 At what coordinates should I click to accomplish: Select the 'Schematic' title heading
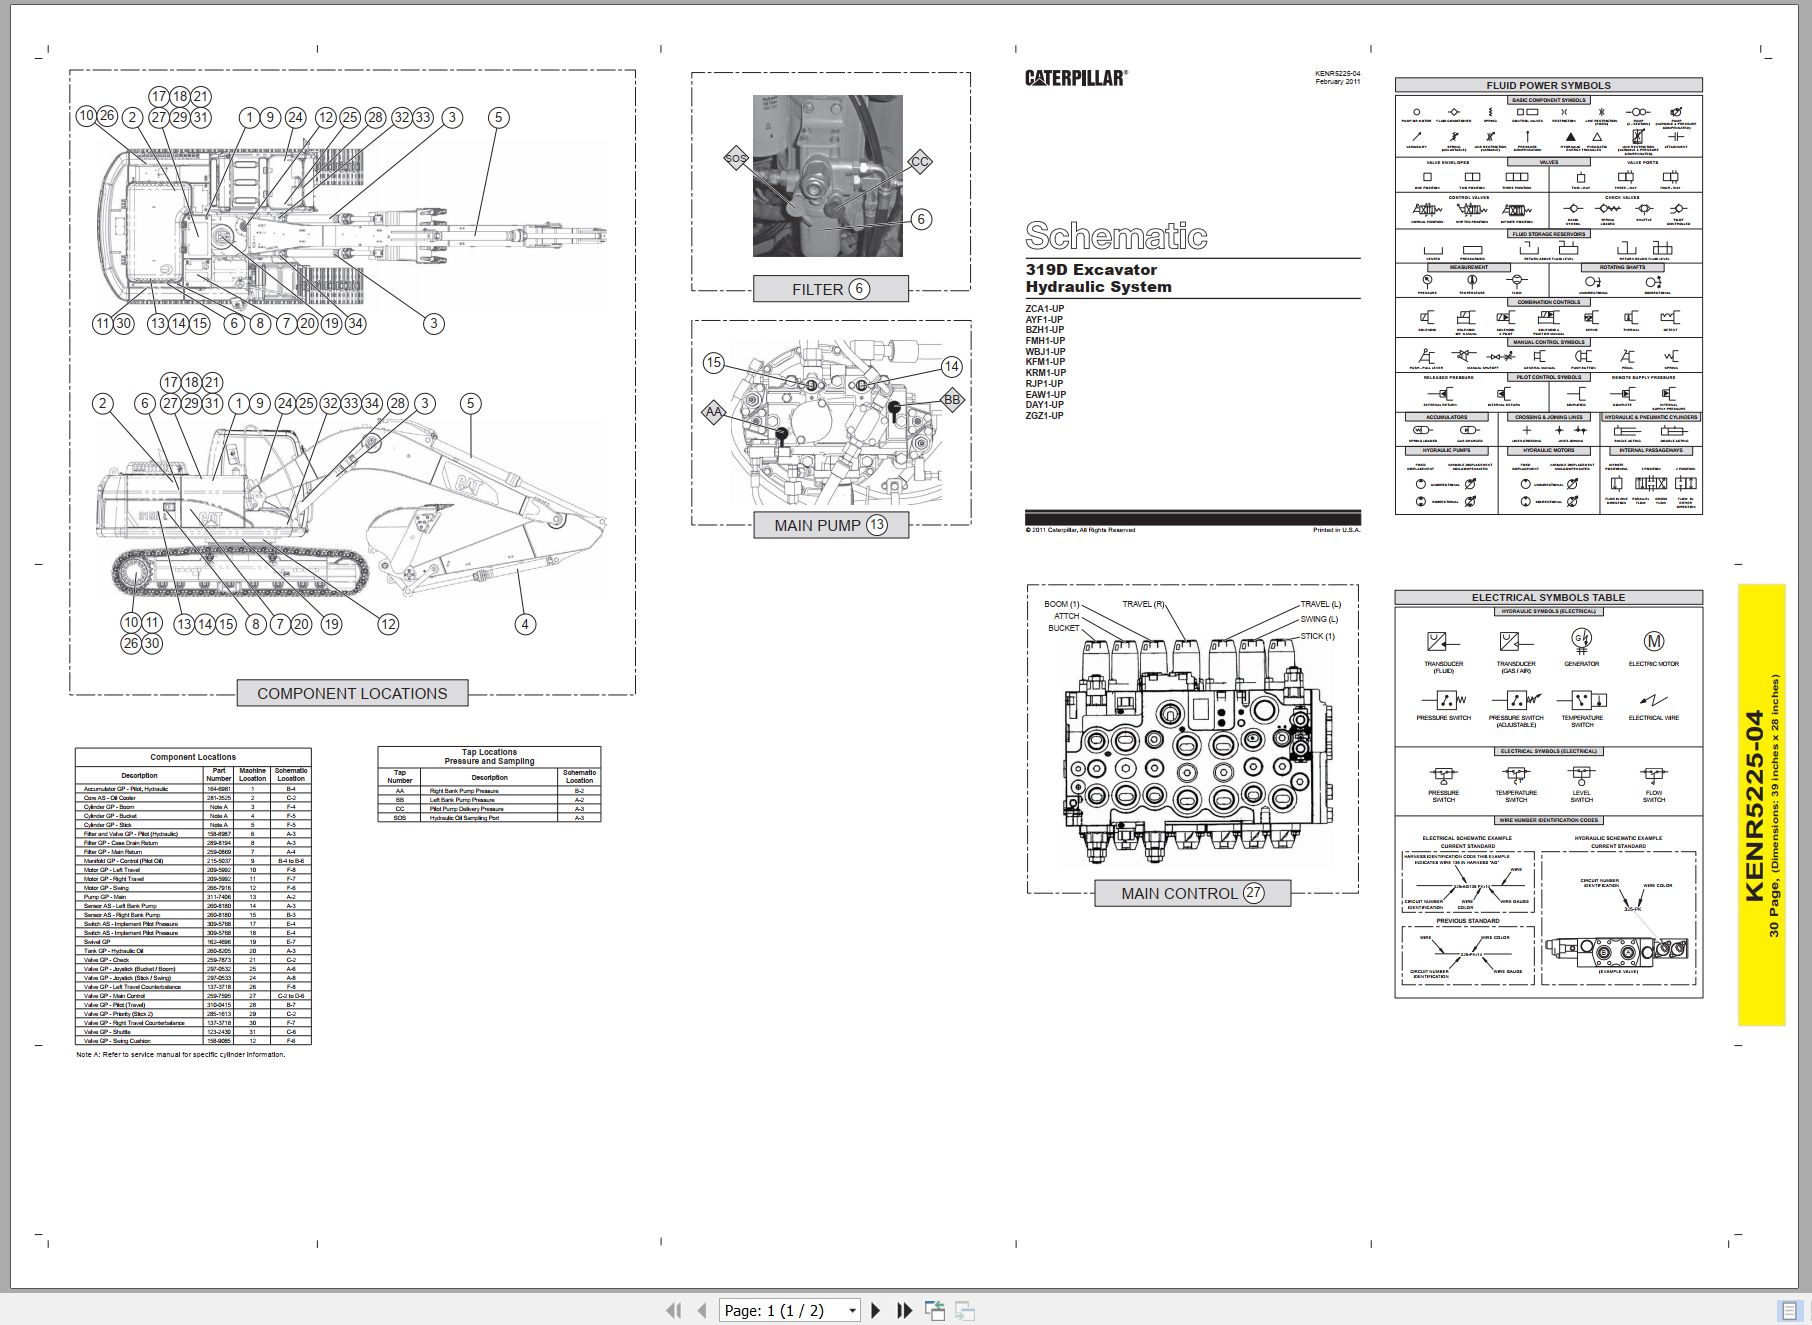click(x=1116, y=236)
